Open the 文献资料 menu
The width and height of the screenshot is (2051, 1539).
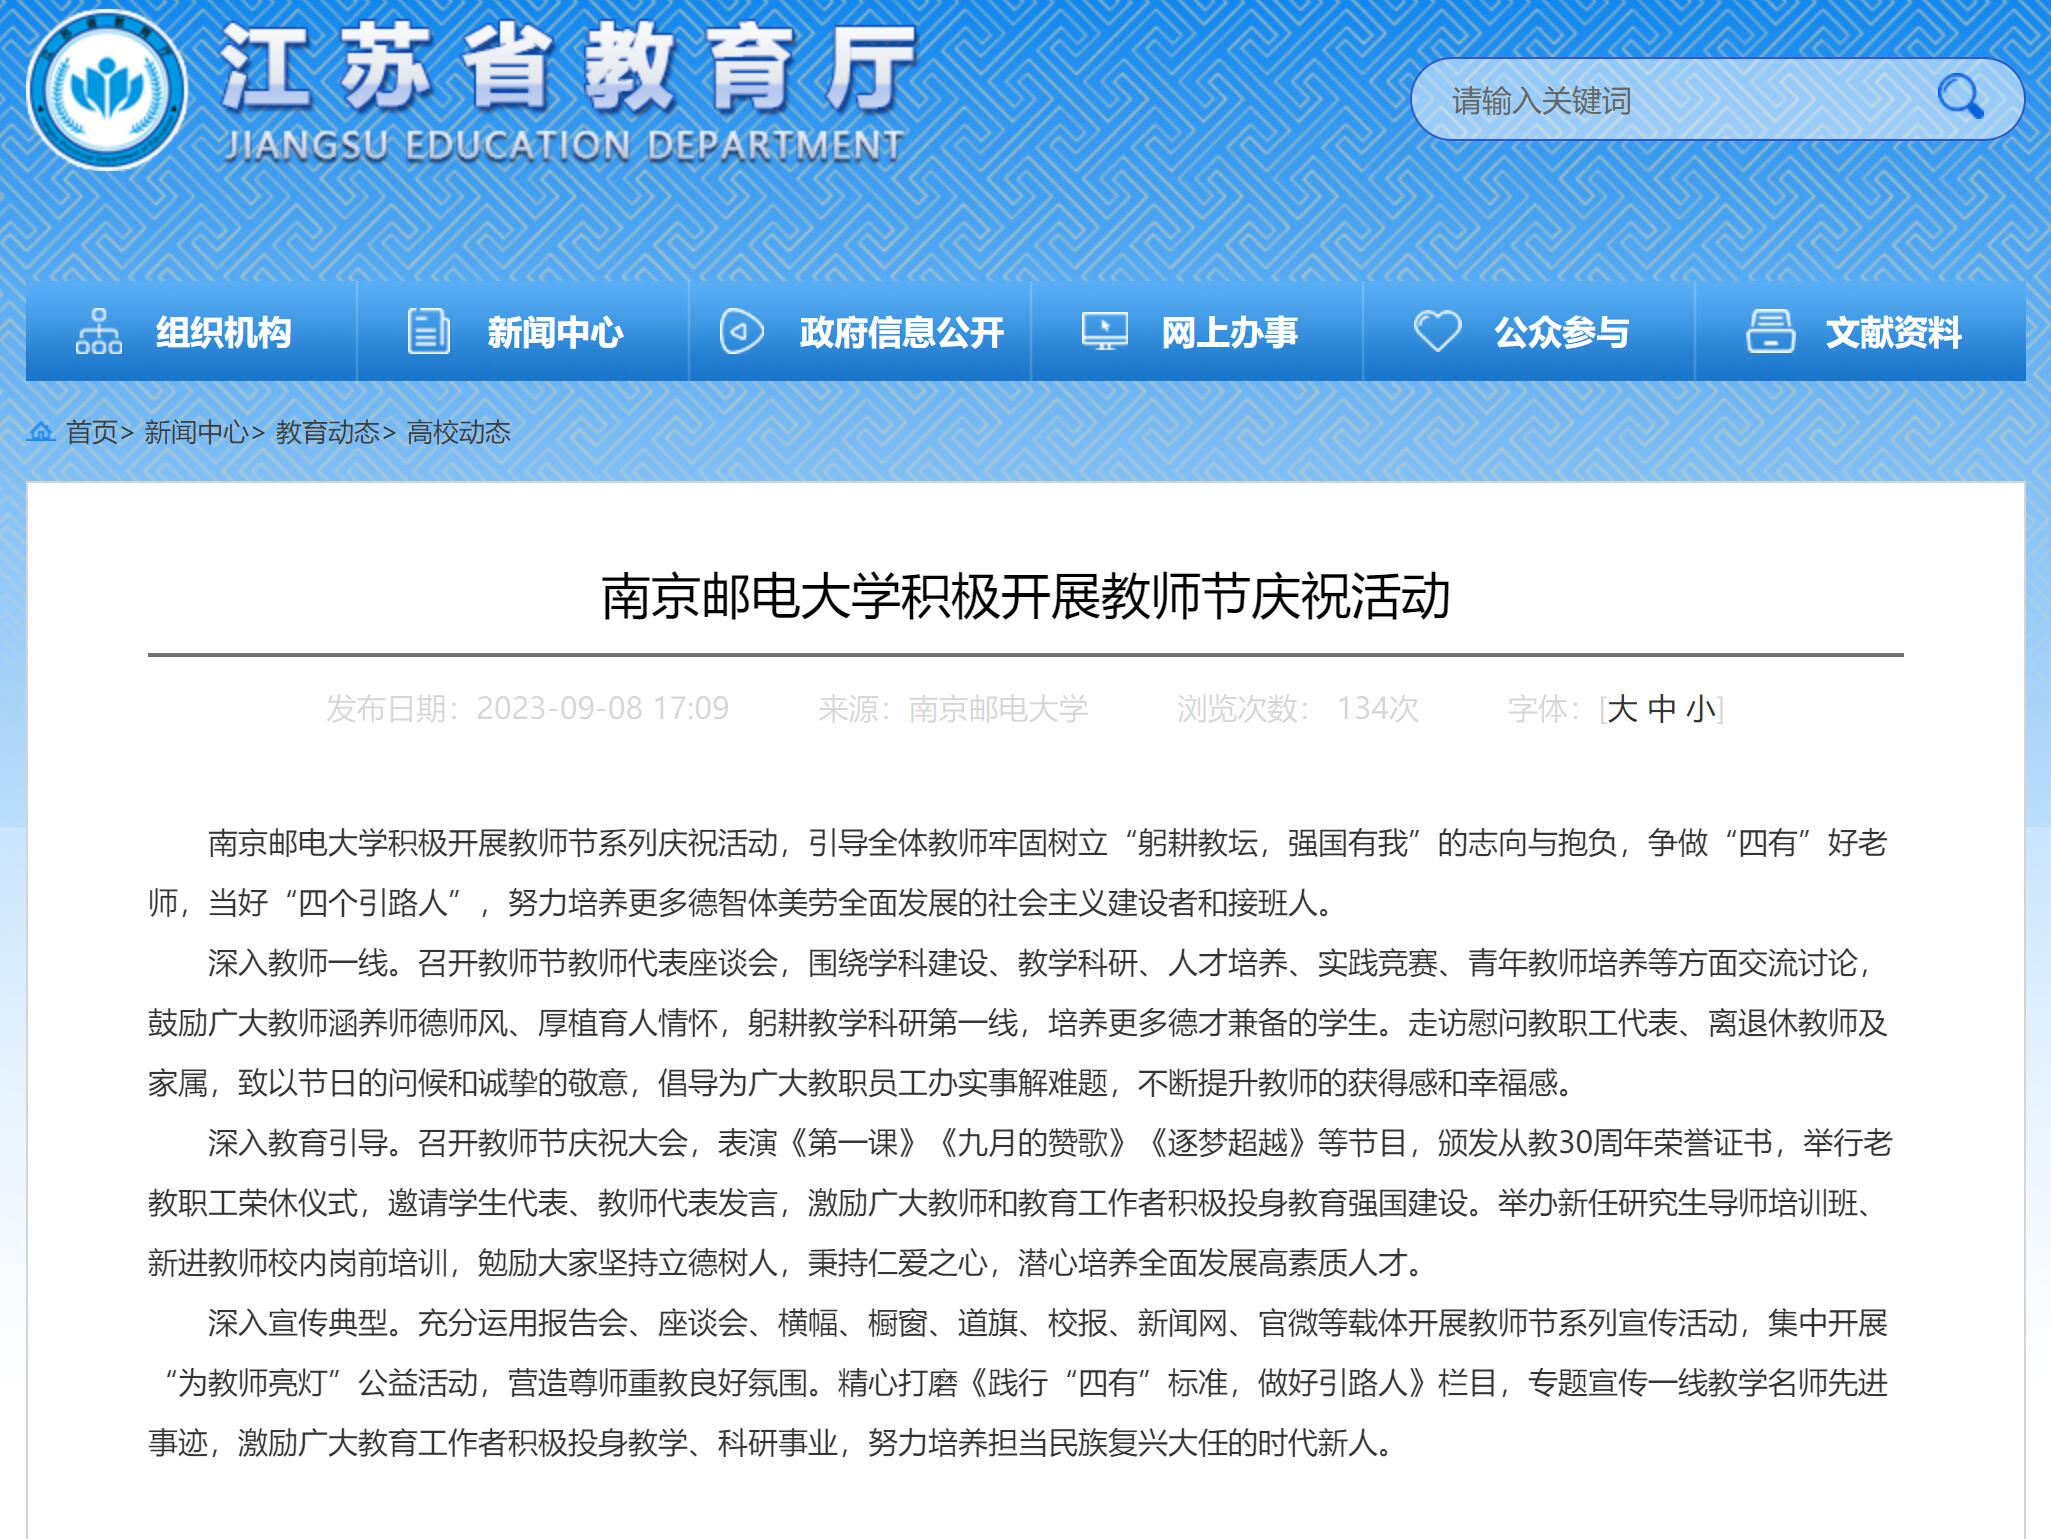(x=1893, y=332)
